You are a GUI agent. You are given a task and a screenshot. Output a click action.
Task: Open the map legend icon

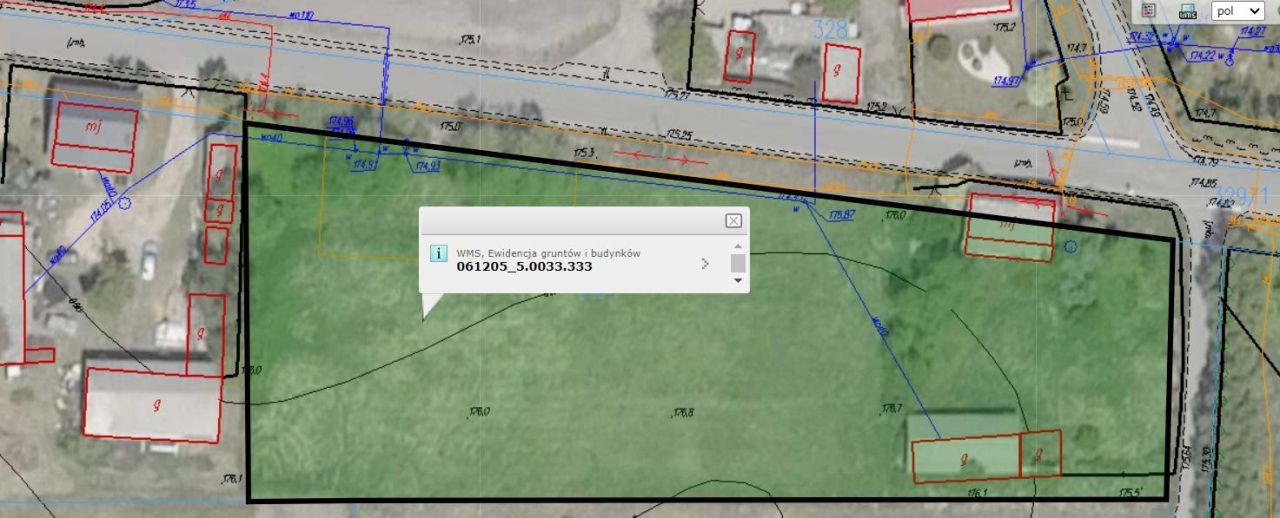[x=1150, y=10]
